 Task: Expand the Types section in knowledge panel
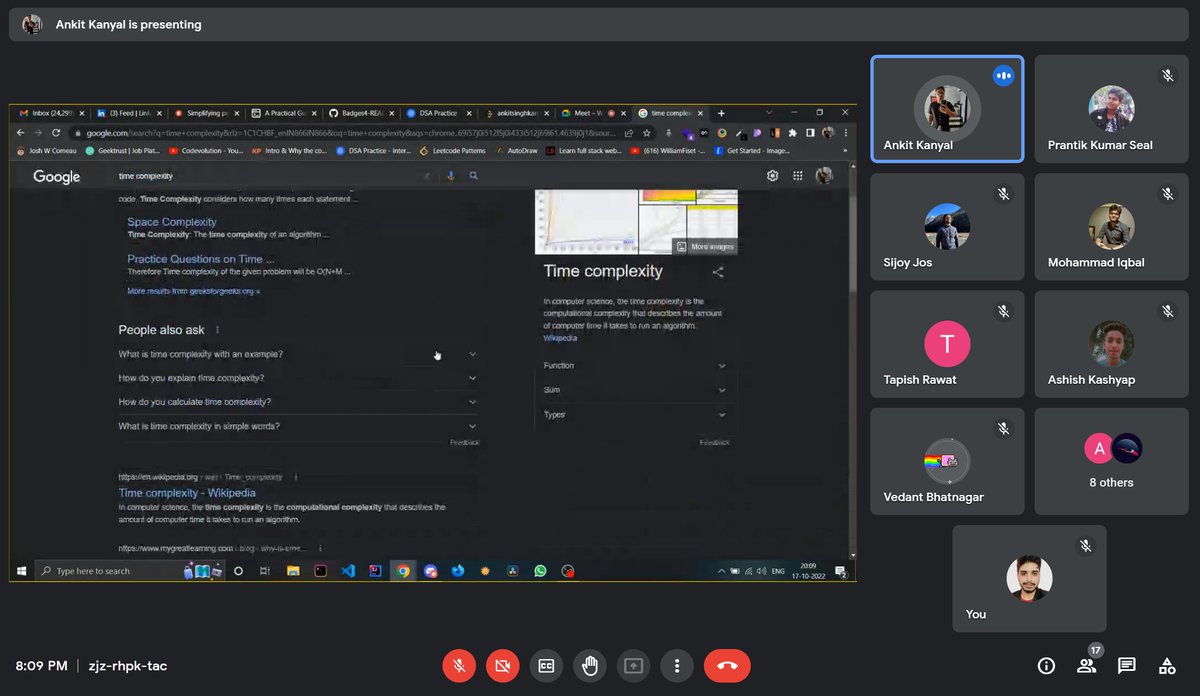635,414
